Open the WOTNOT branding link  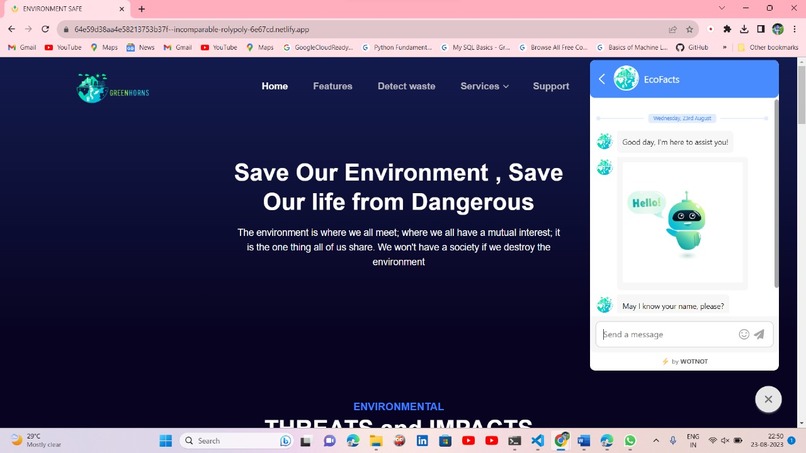(685, 361)
